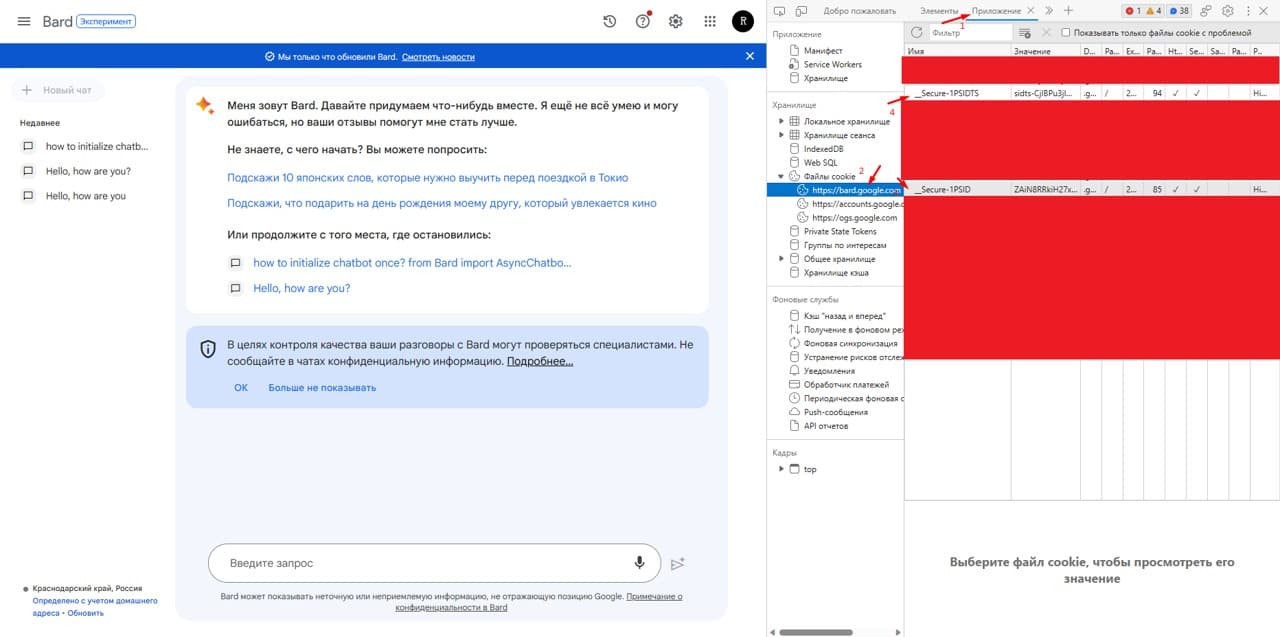Screen dimensions: 1280x637
Task: Expand the Общее хранилище tree node
Action: click(782, 259)
